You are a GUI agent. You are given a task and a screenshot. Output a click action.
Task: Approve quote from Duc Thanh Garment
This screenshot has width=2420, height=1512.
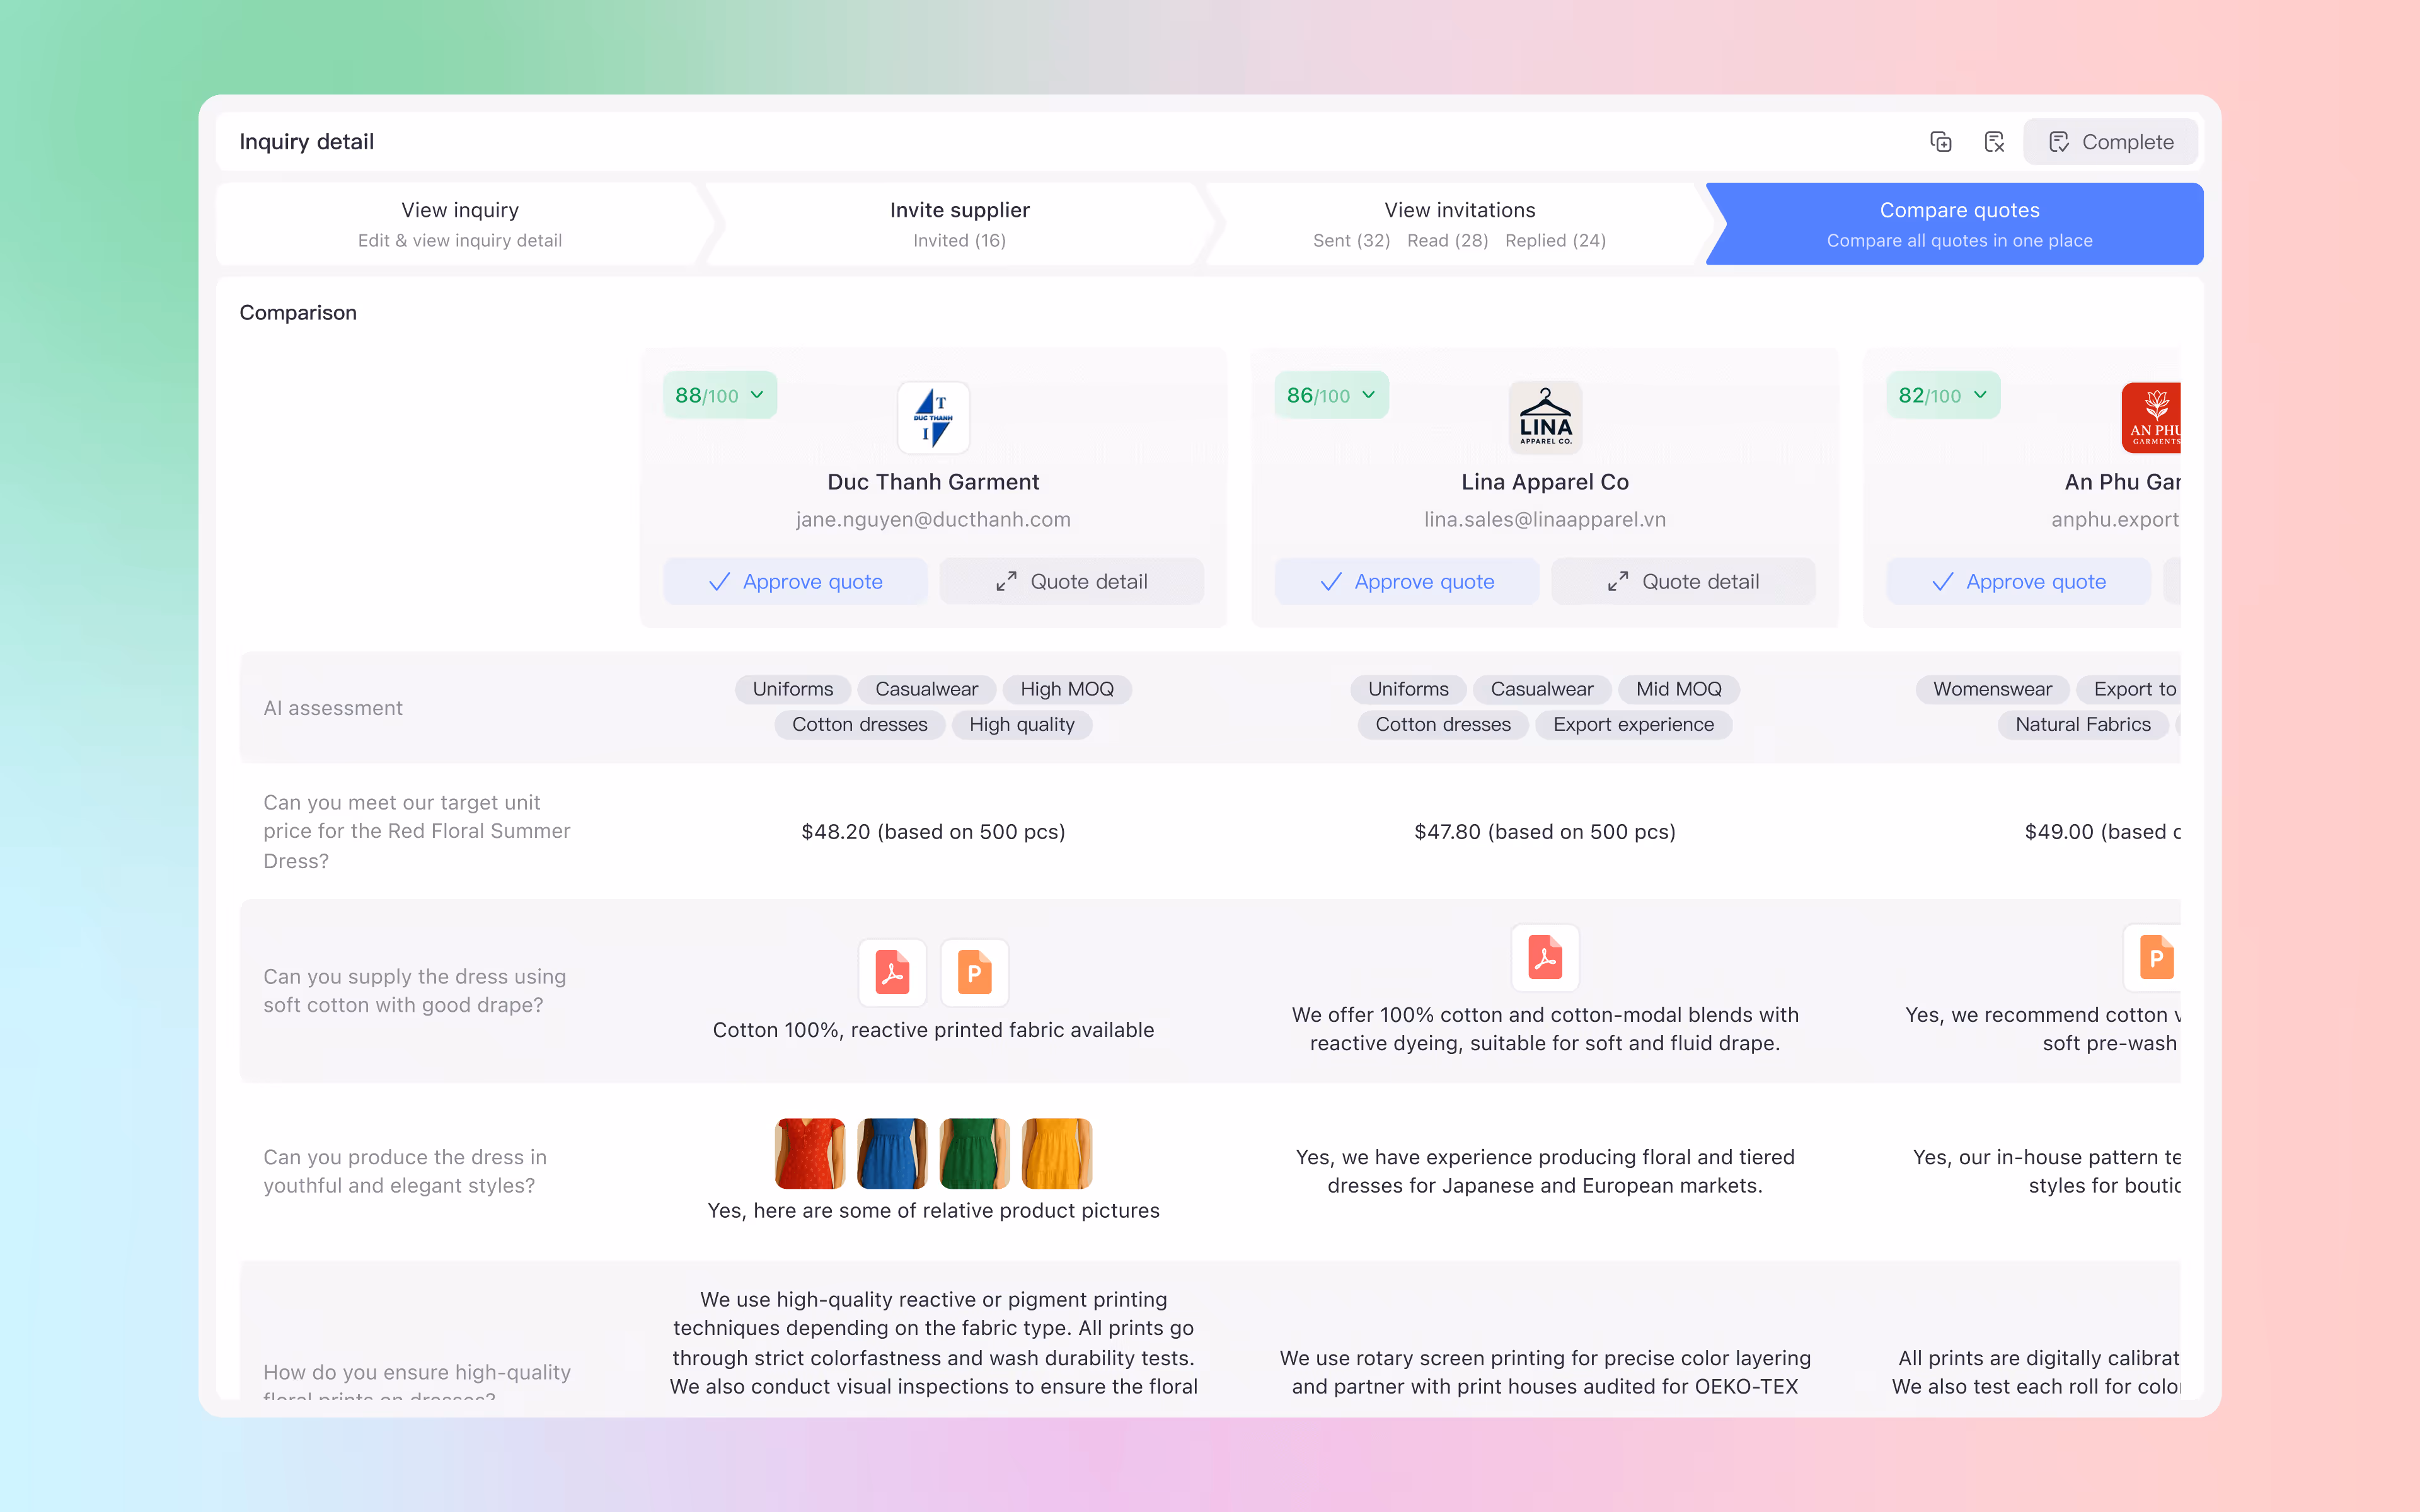click(795, 581)
